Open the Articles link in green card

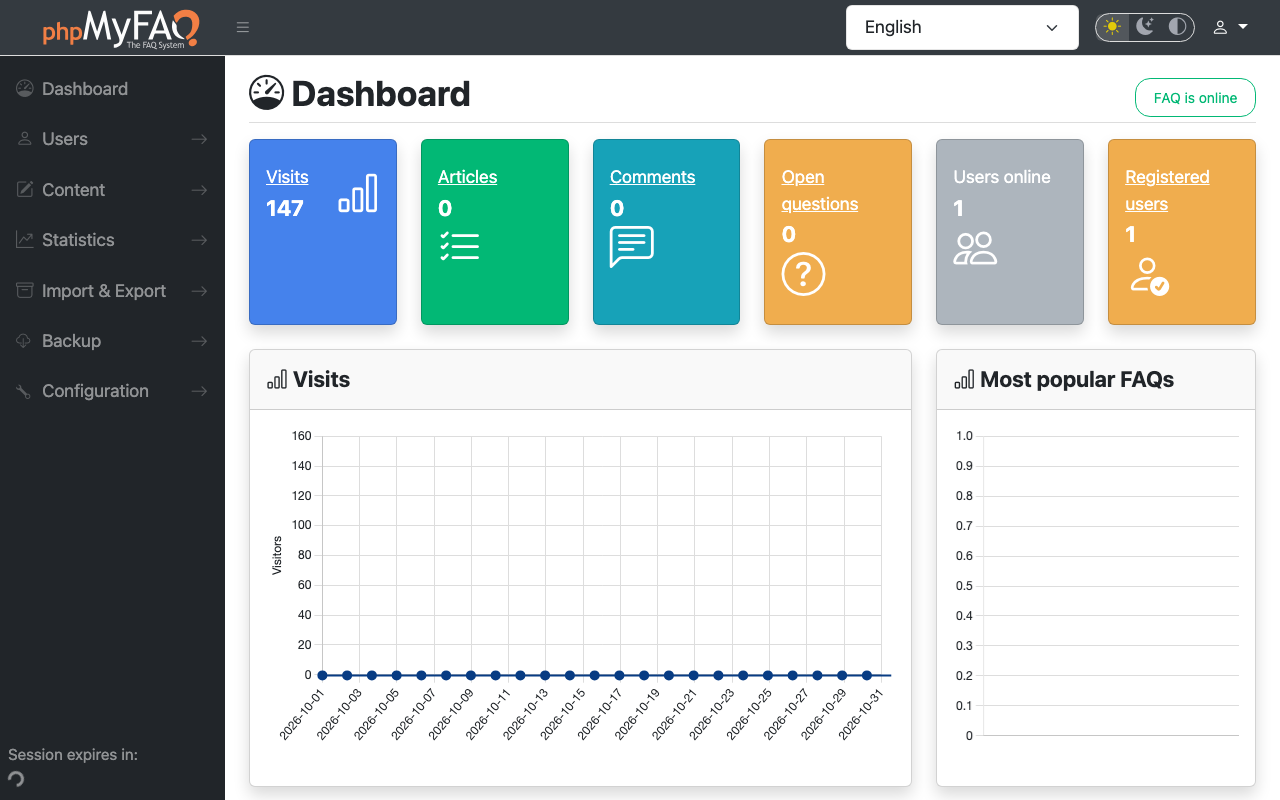pyautogui.click(x=467, y=177)
